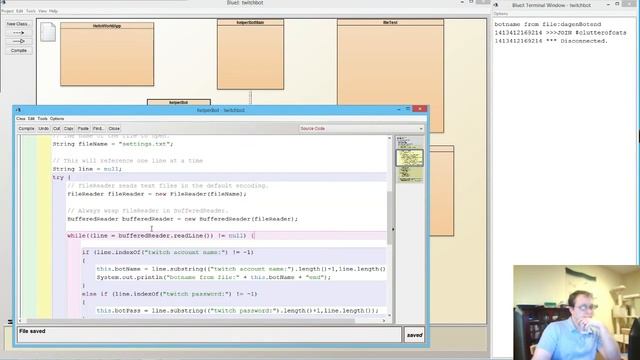
Task: Open the Edit menu in BlueJ main window
Action: click(19, 11)
